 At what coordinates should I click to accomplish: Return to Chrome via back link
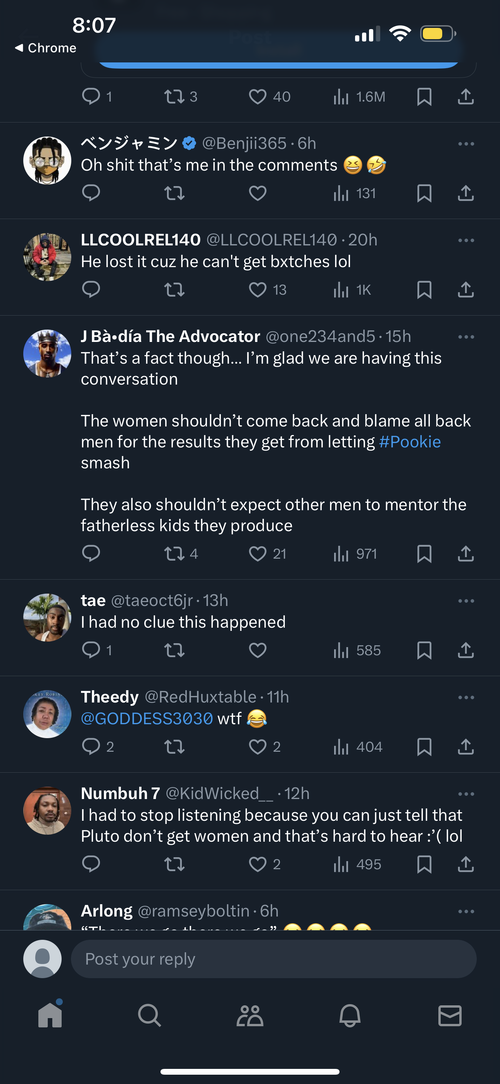tap(46, 48)
